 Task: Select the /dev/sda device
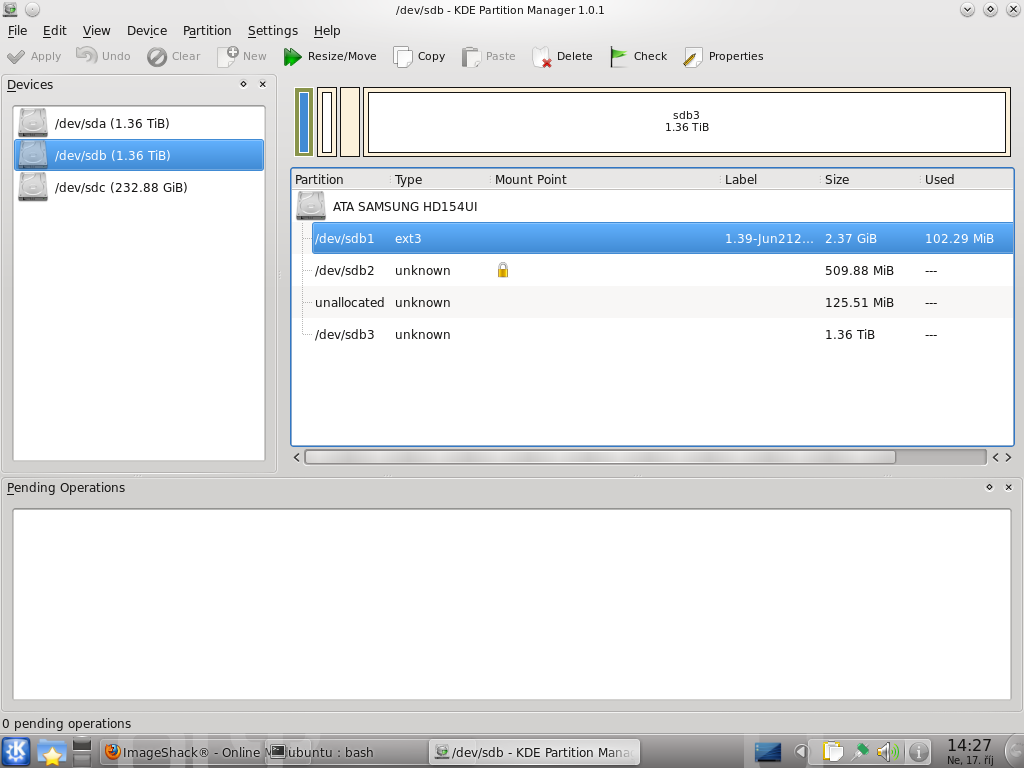pyautogui.click(x=139, y=123)
